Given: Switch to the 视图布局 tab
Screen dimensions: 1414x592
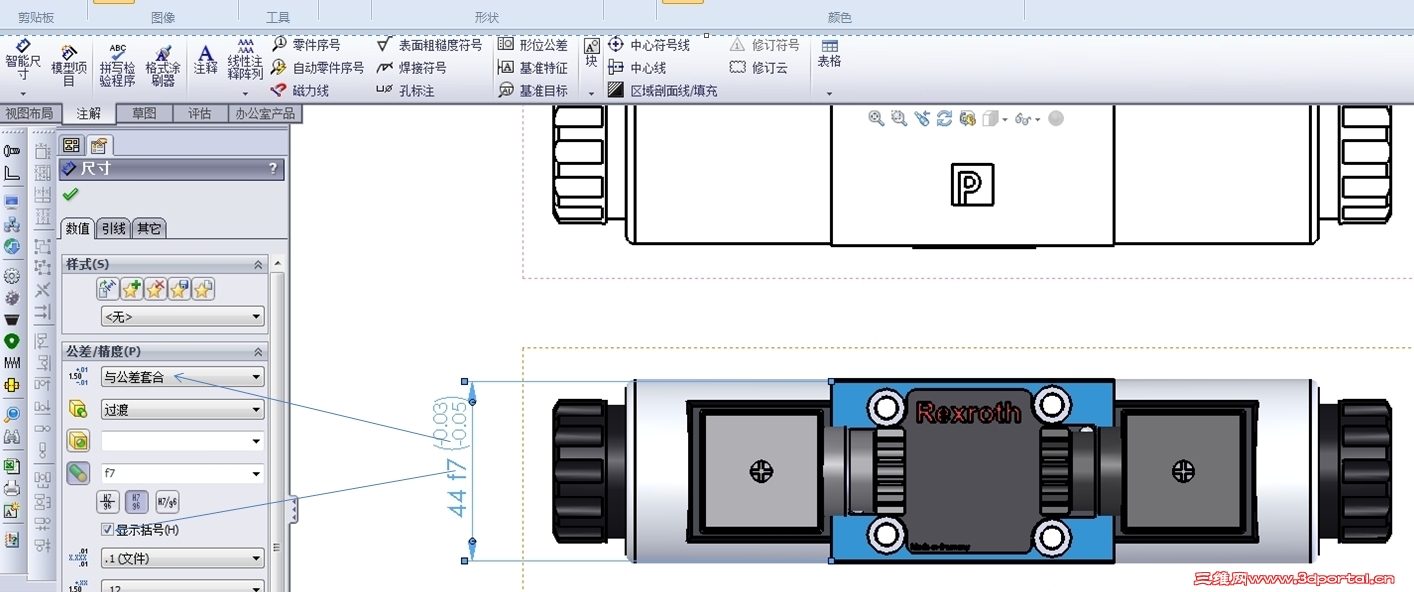Looking at the screenshot, I should 29,113.
